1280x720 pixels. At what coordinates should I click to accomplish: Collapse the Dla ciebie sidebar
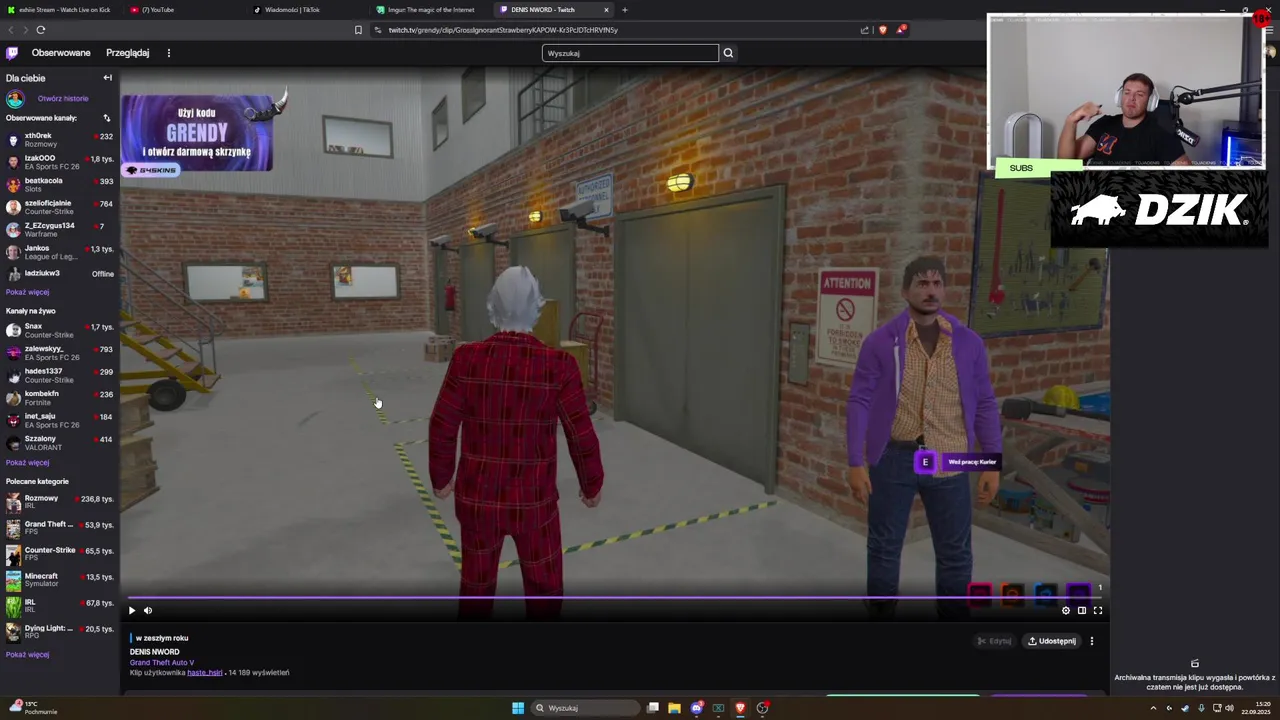tap(107, 78)
